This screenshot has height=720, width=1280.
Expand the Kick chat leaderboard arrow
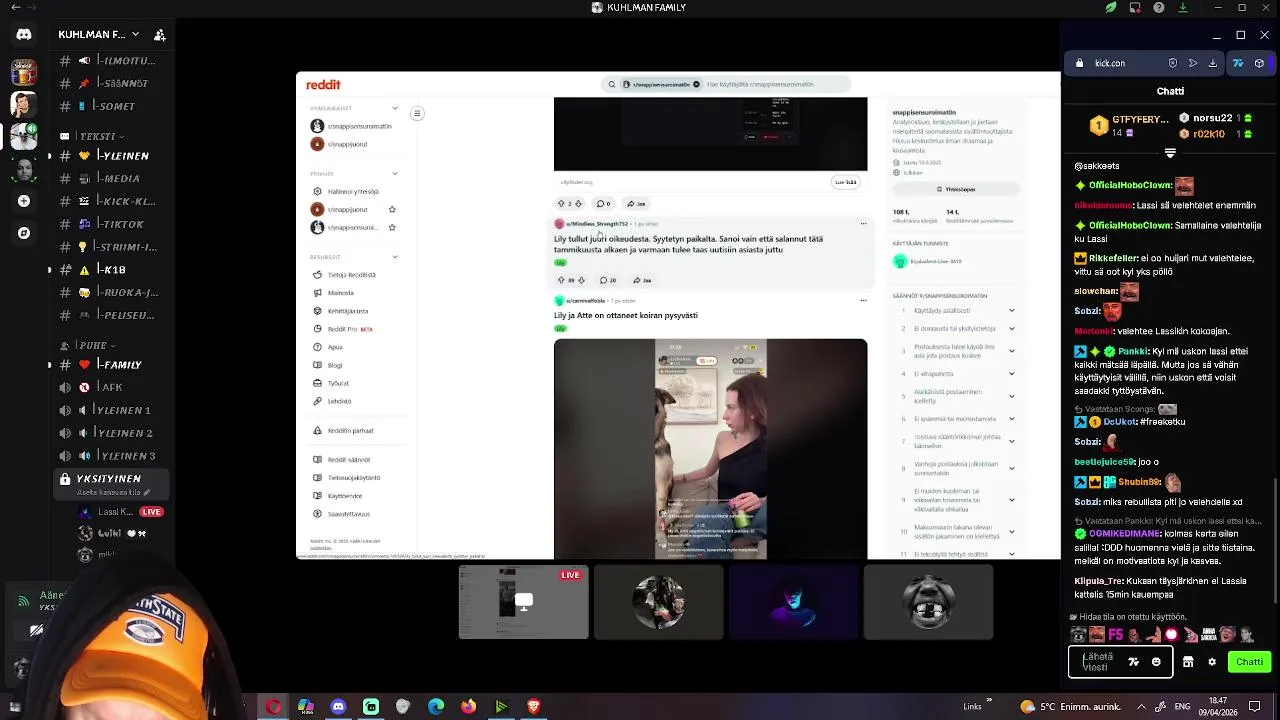coord(1170,153)
